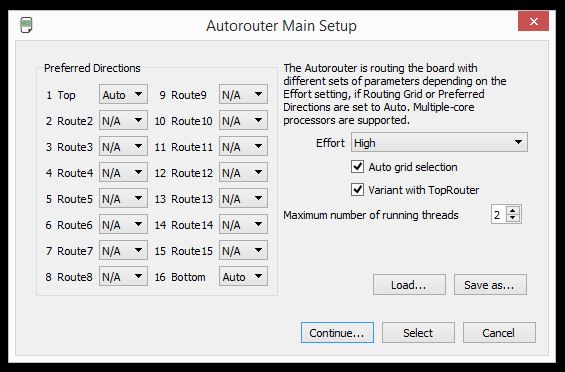
Task: Click the Load... button
Action: (x=409, y=285)
